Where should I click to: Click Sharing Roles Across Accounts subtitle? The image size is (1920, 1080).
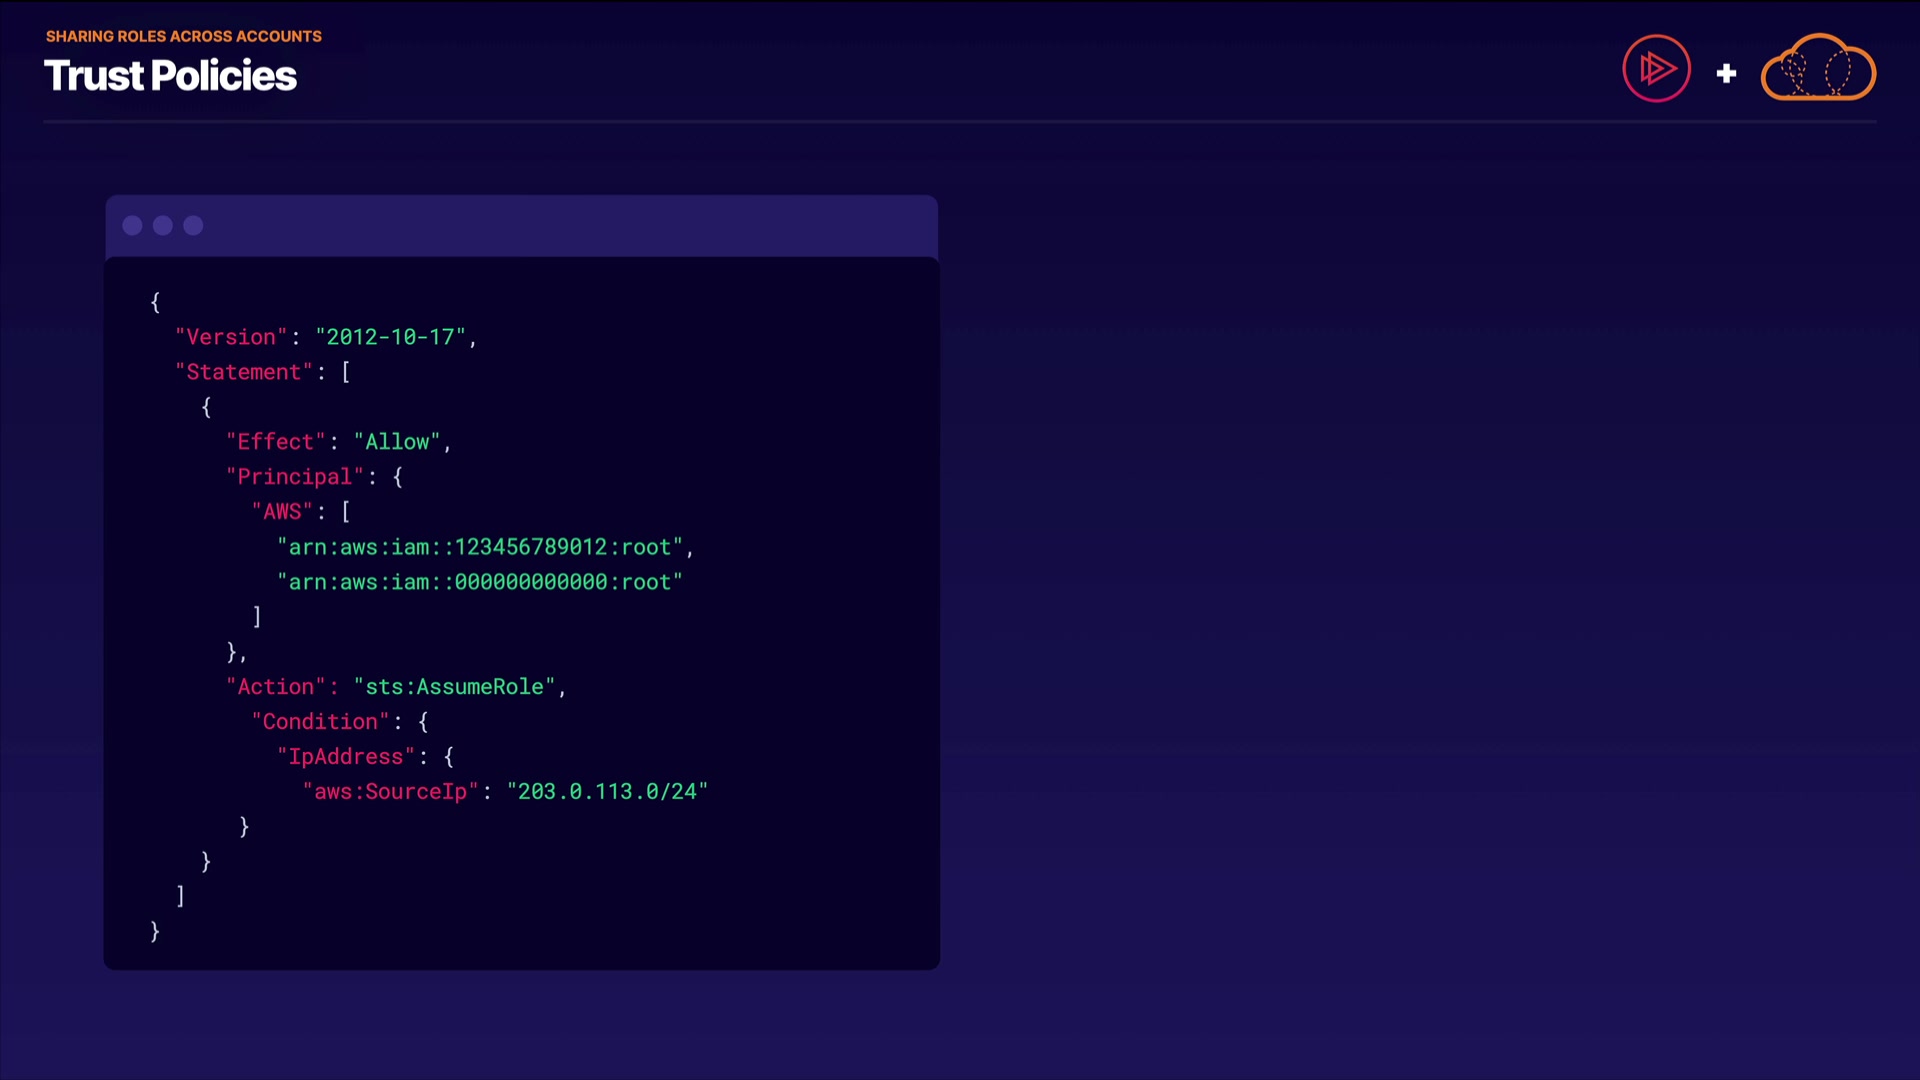pyautogui.click(x=183, y=36)
